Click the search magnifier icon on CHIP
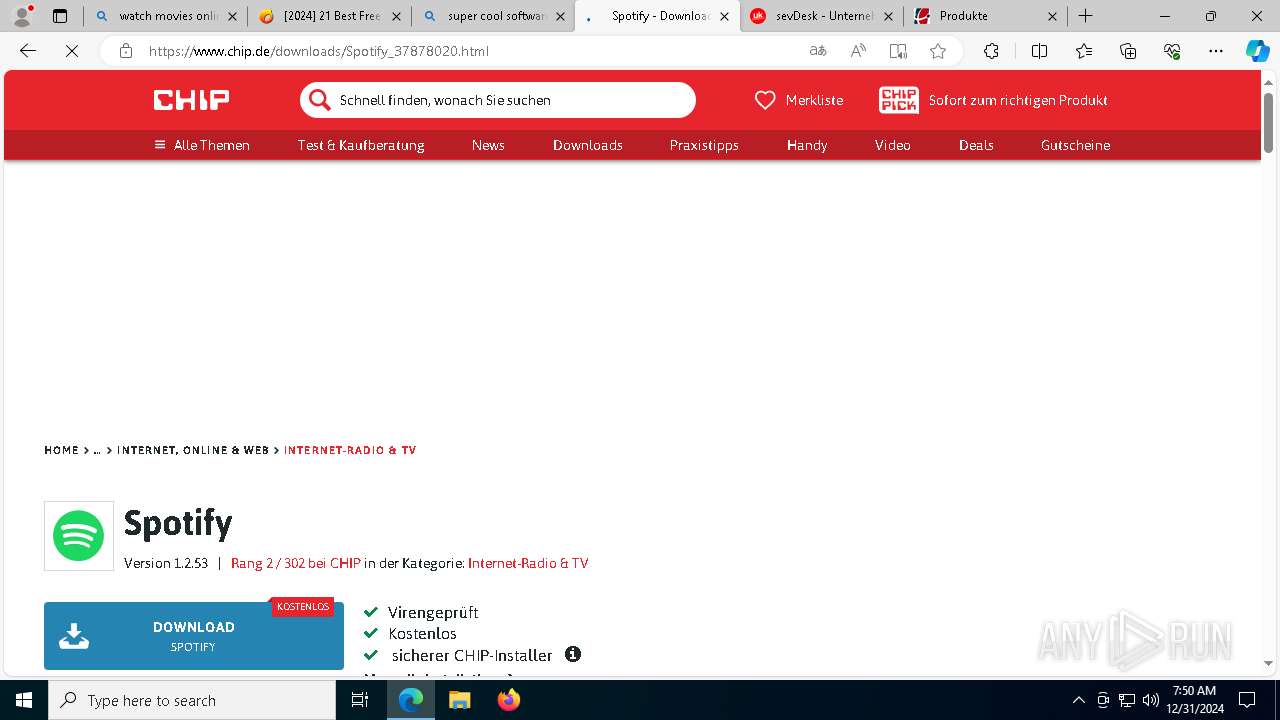Viewport: 1280px width, 720px height. 319,100
